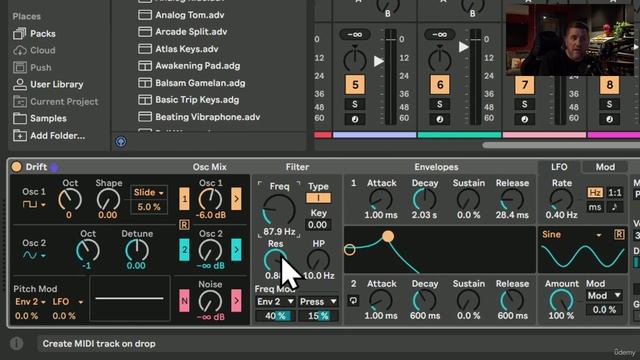Toggle the Drift device activator
640x360 pixels.
(x=16, y=167)
